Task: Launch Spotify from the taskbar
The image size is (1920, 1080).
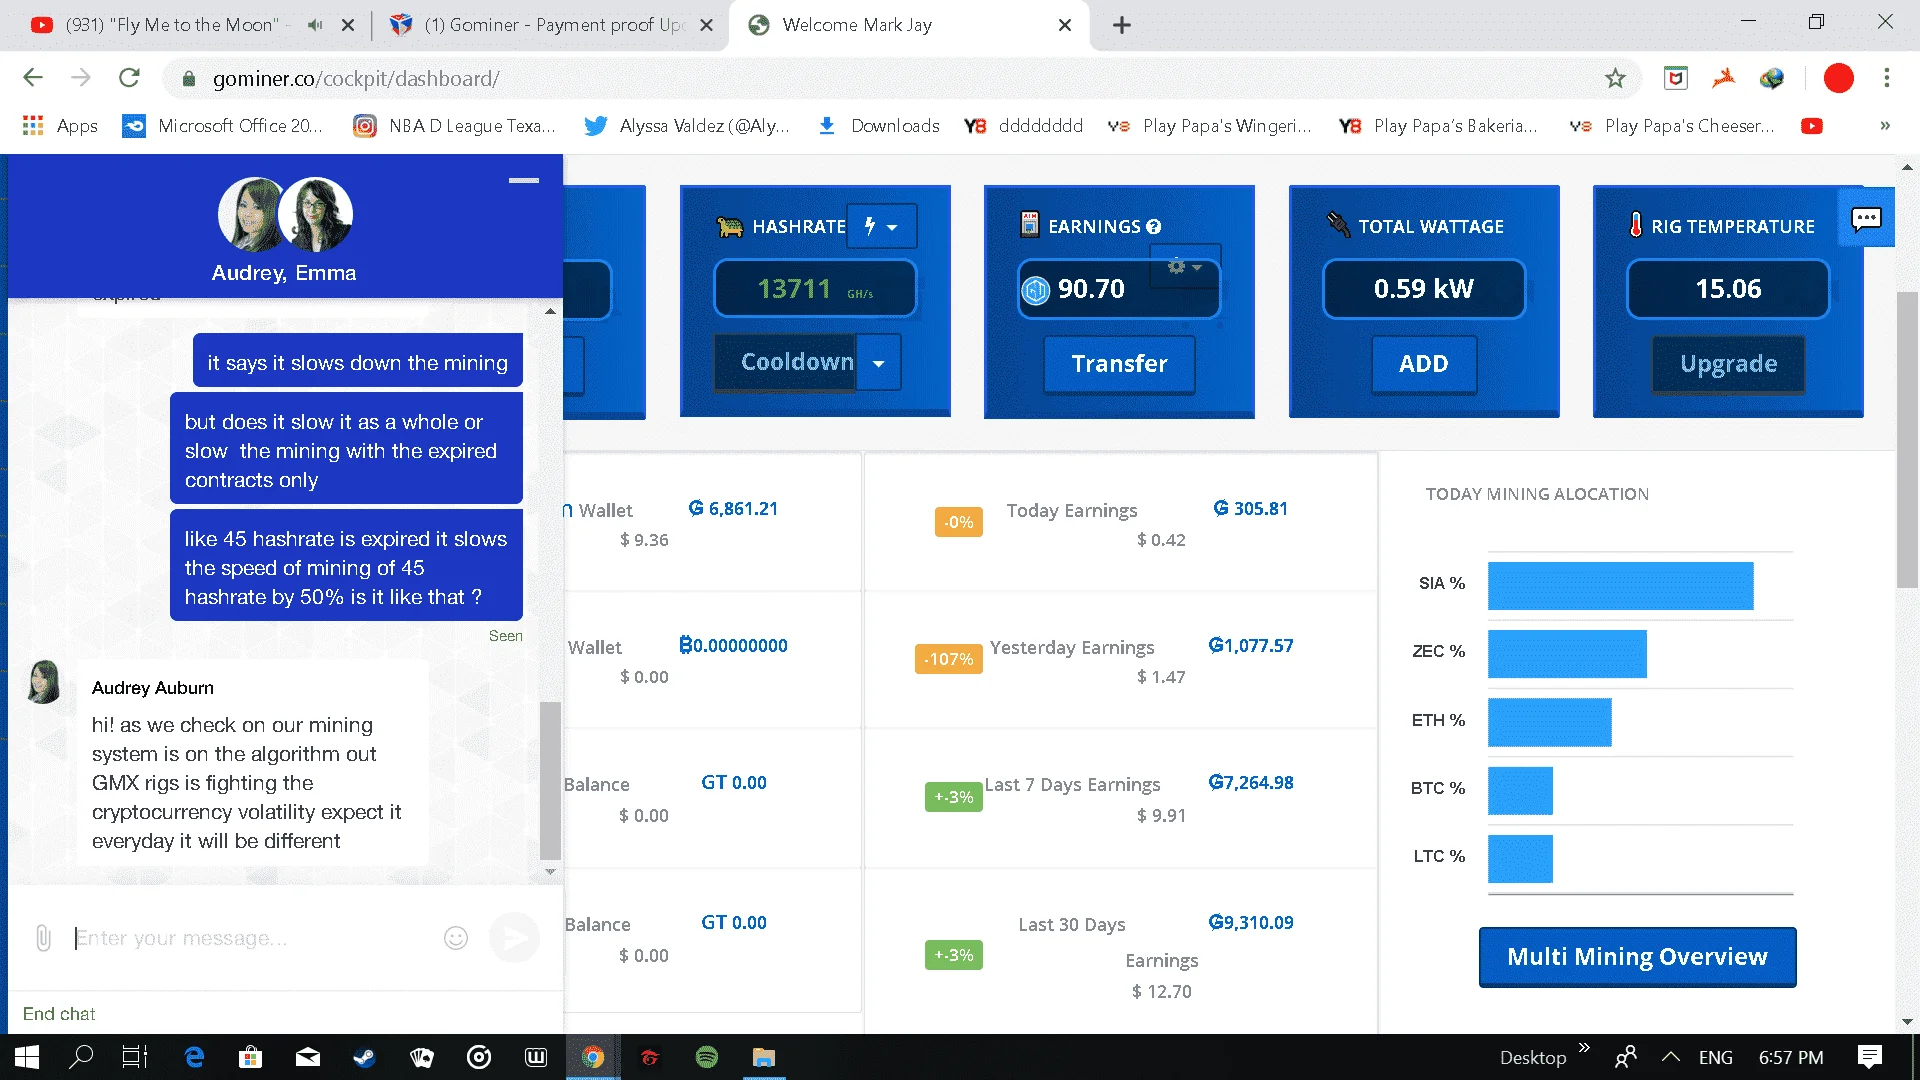Action: (x=707, y=1057)
